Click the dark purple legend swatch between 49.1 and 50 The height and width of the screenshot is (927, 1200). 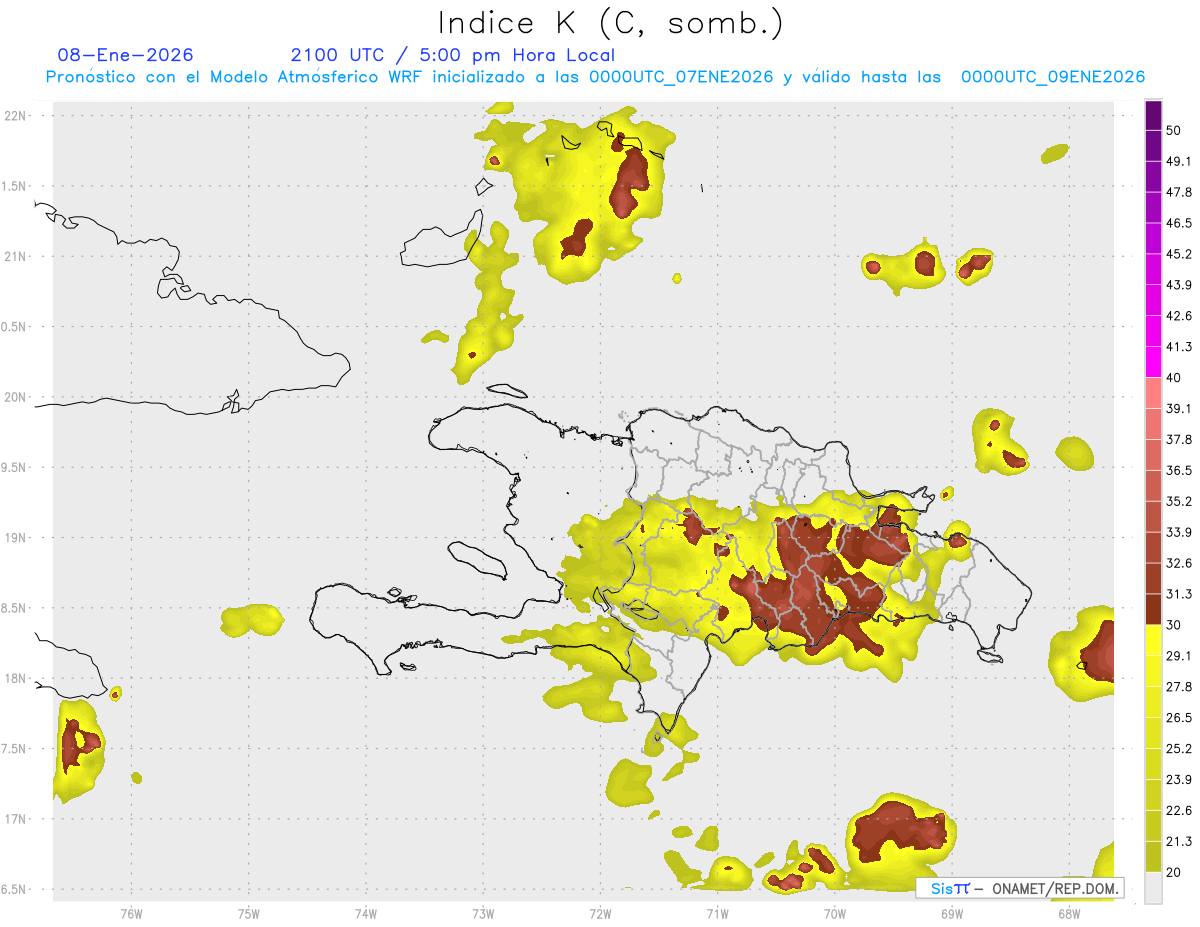click(1153, 146)
